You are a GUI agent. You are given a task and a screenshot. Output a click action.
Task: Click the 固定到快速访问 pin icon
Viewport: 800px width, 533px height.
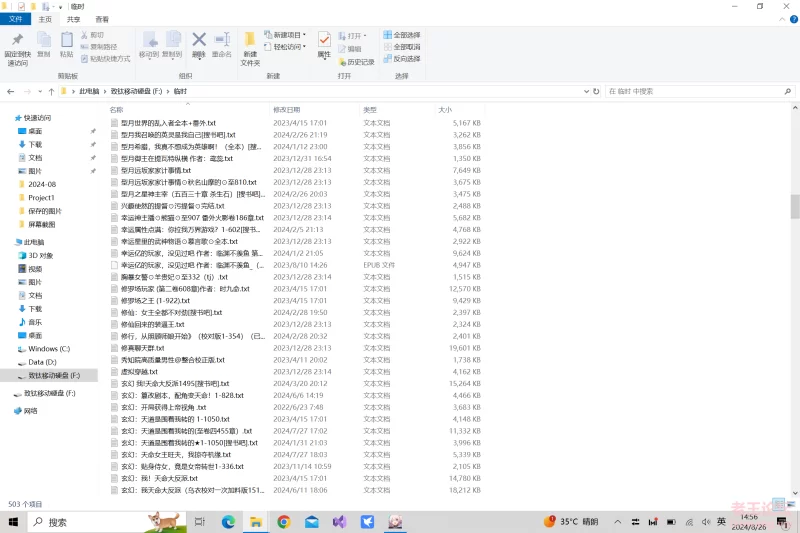(x=17, y=44)
